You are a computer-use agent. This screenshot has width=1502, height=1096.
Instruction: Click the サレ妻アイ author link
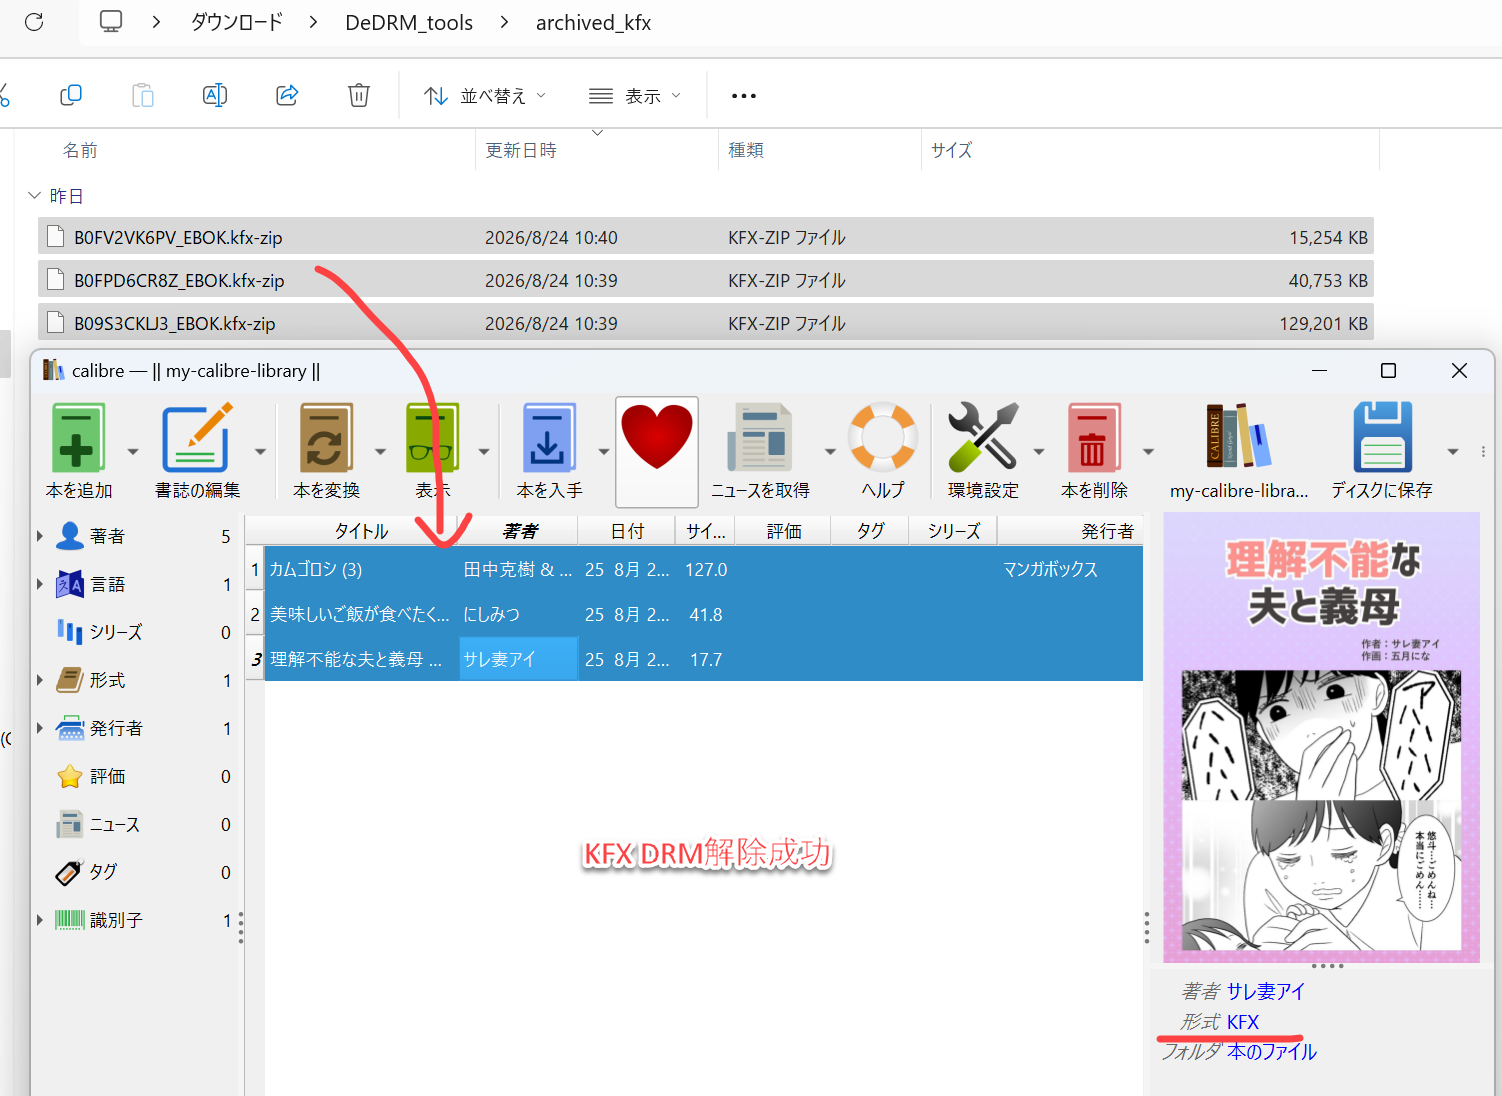coord(1266,991)
